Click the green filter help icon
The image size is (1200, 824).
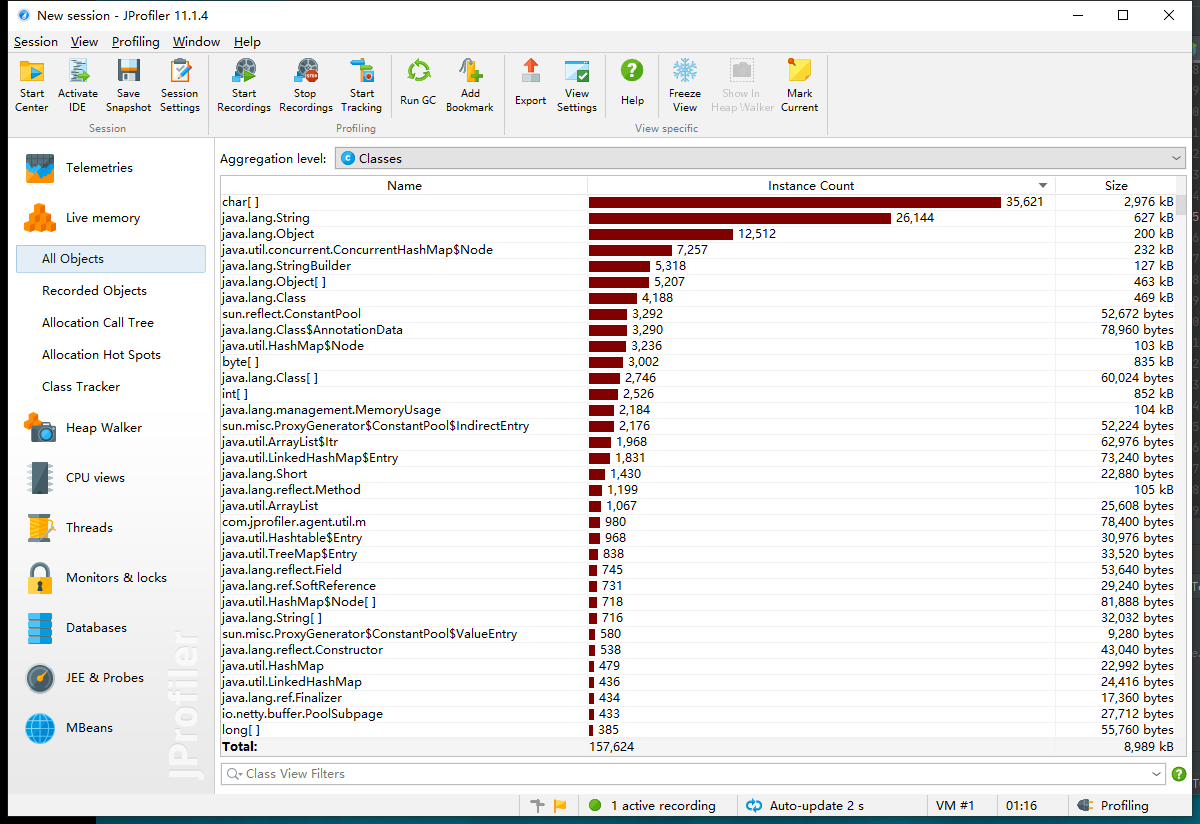pos(1179,774)
